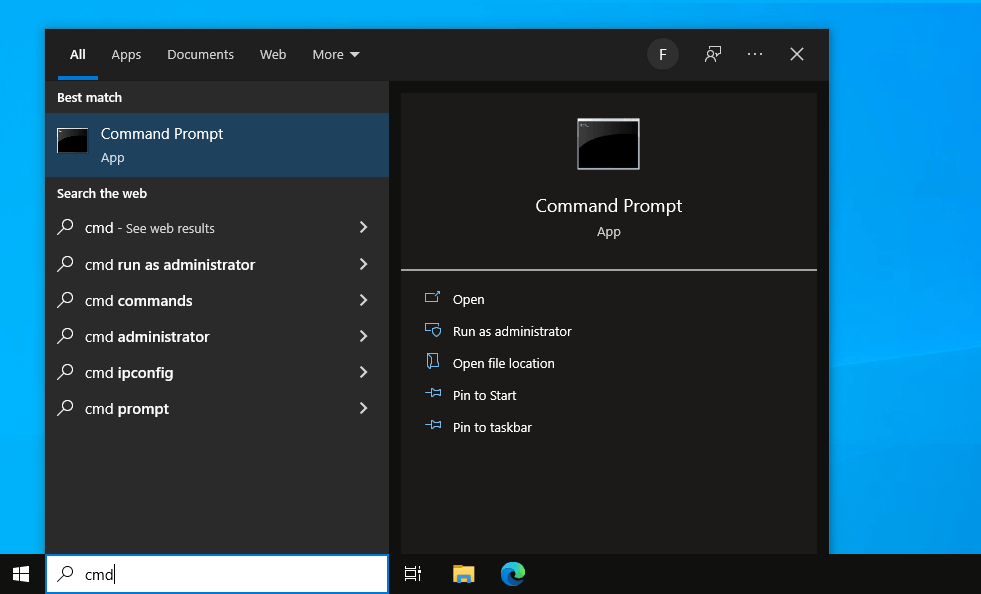Viewport: 981px width, 594px height.
Task: Click the large Command Prompt preview icon
Action: [608, 144]
